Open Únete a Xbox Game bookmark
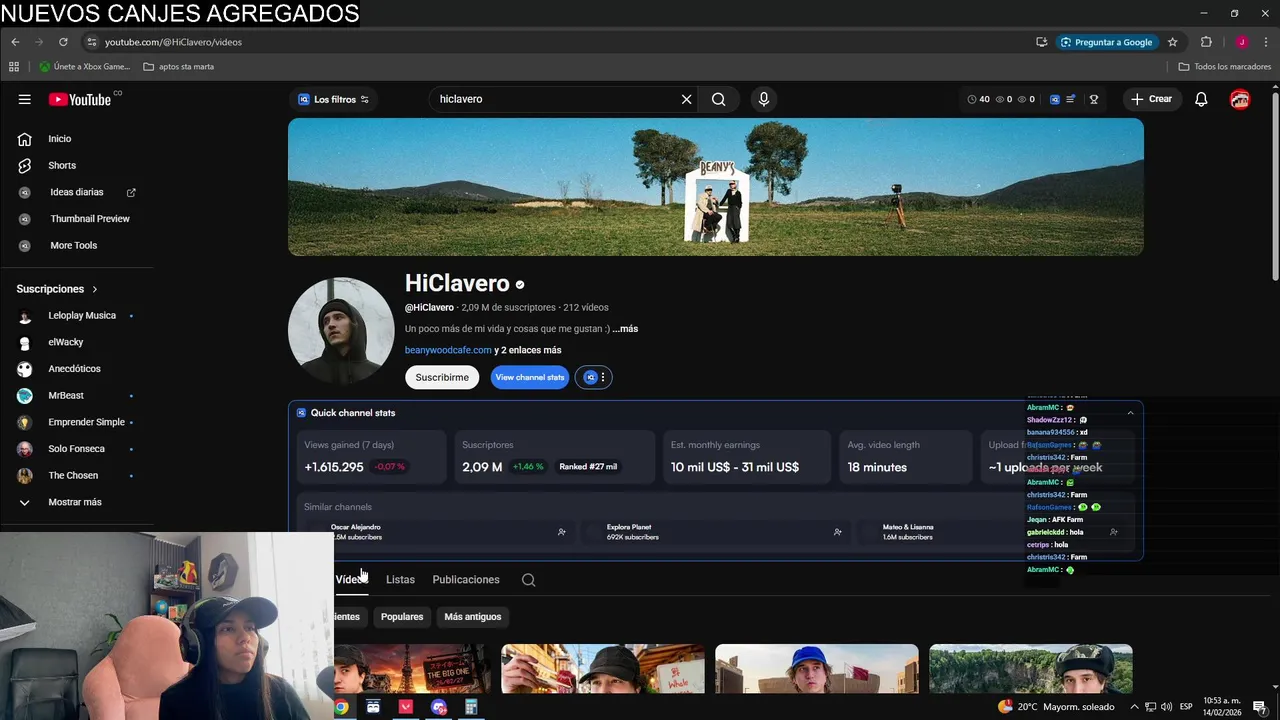This screenshot has height=720, width=1280. point(85,67)
